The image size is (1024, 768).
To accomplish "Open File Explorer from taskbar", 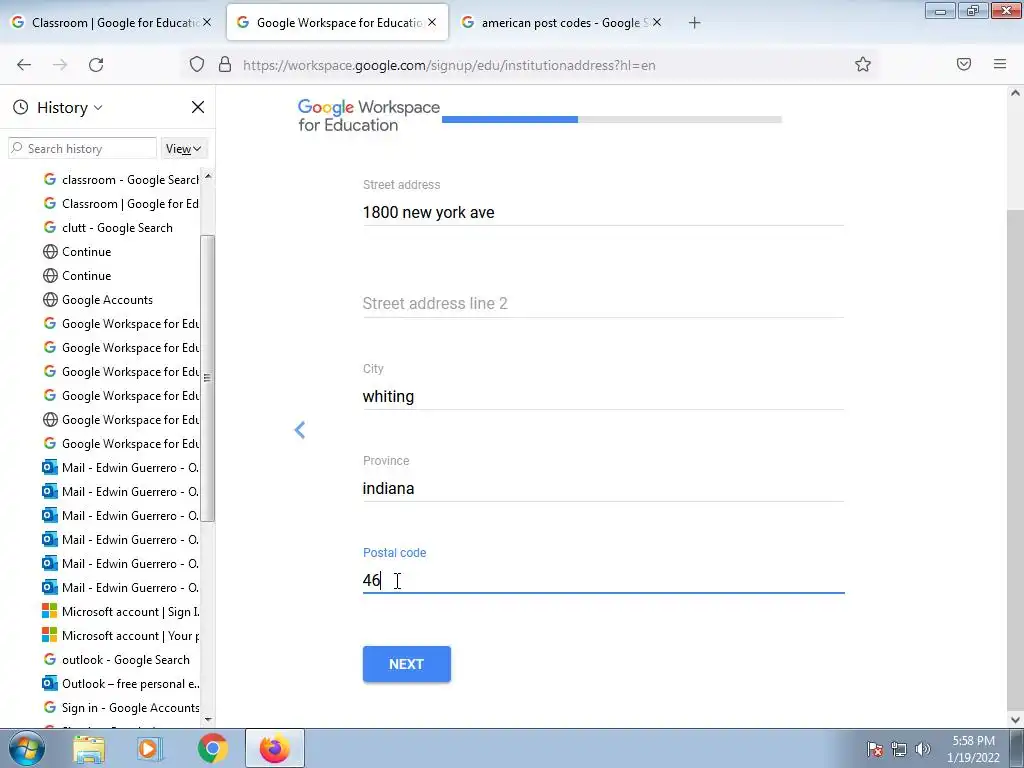I will click(89, 749).
